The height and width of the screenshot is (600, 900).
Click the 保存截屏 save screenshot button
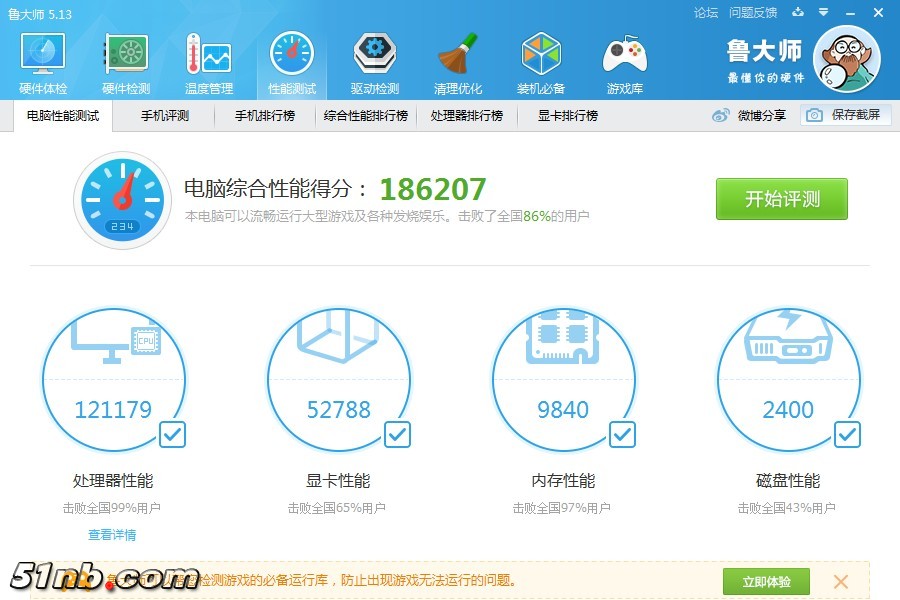[x=845, y=115]
